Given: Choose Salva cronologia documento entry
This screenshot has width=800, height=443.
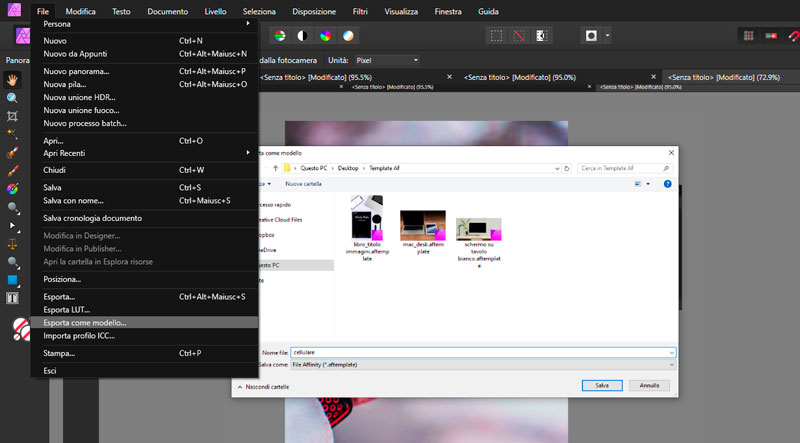Looking at the screenshot, I should [144, 218].
